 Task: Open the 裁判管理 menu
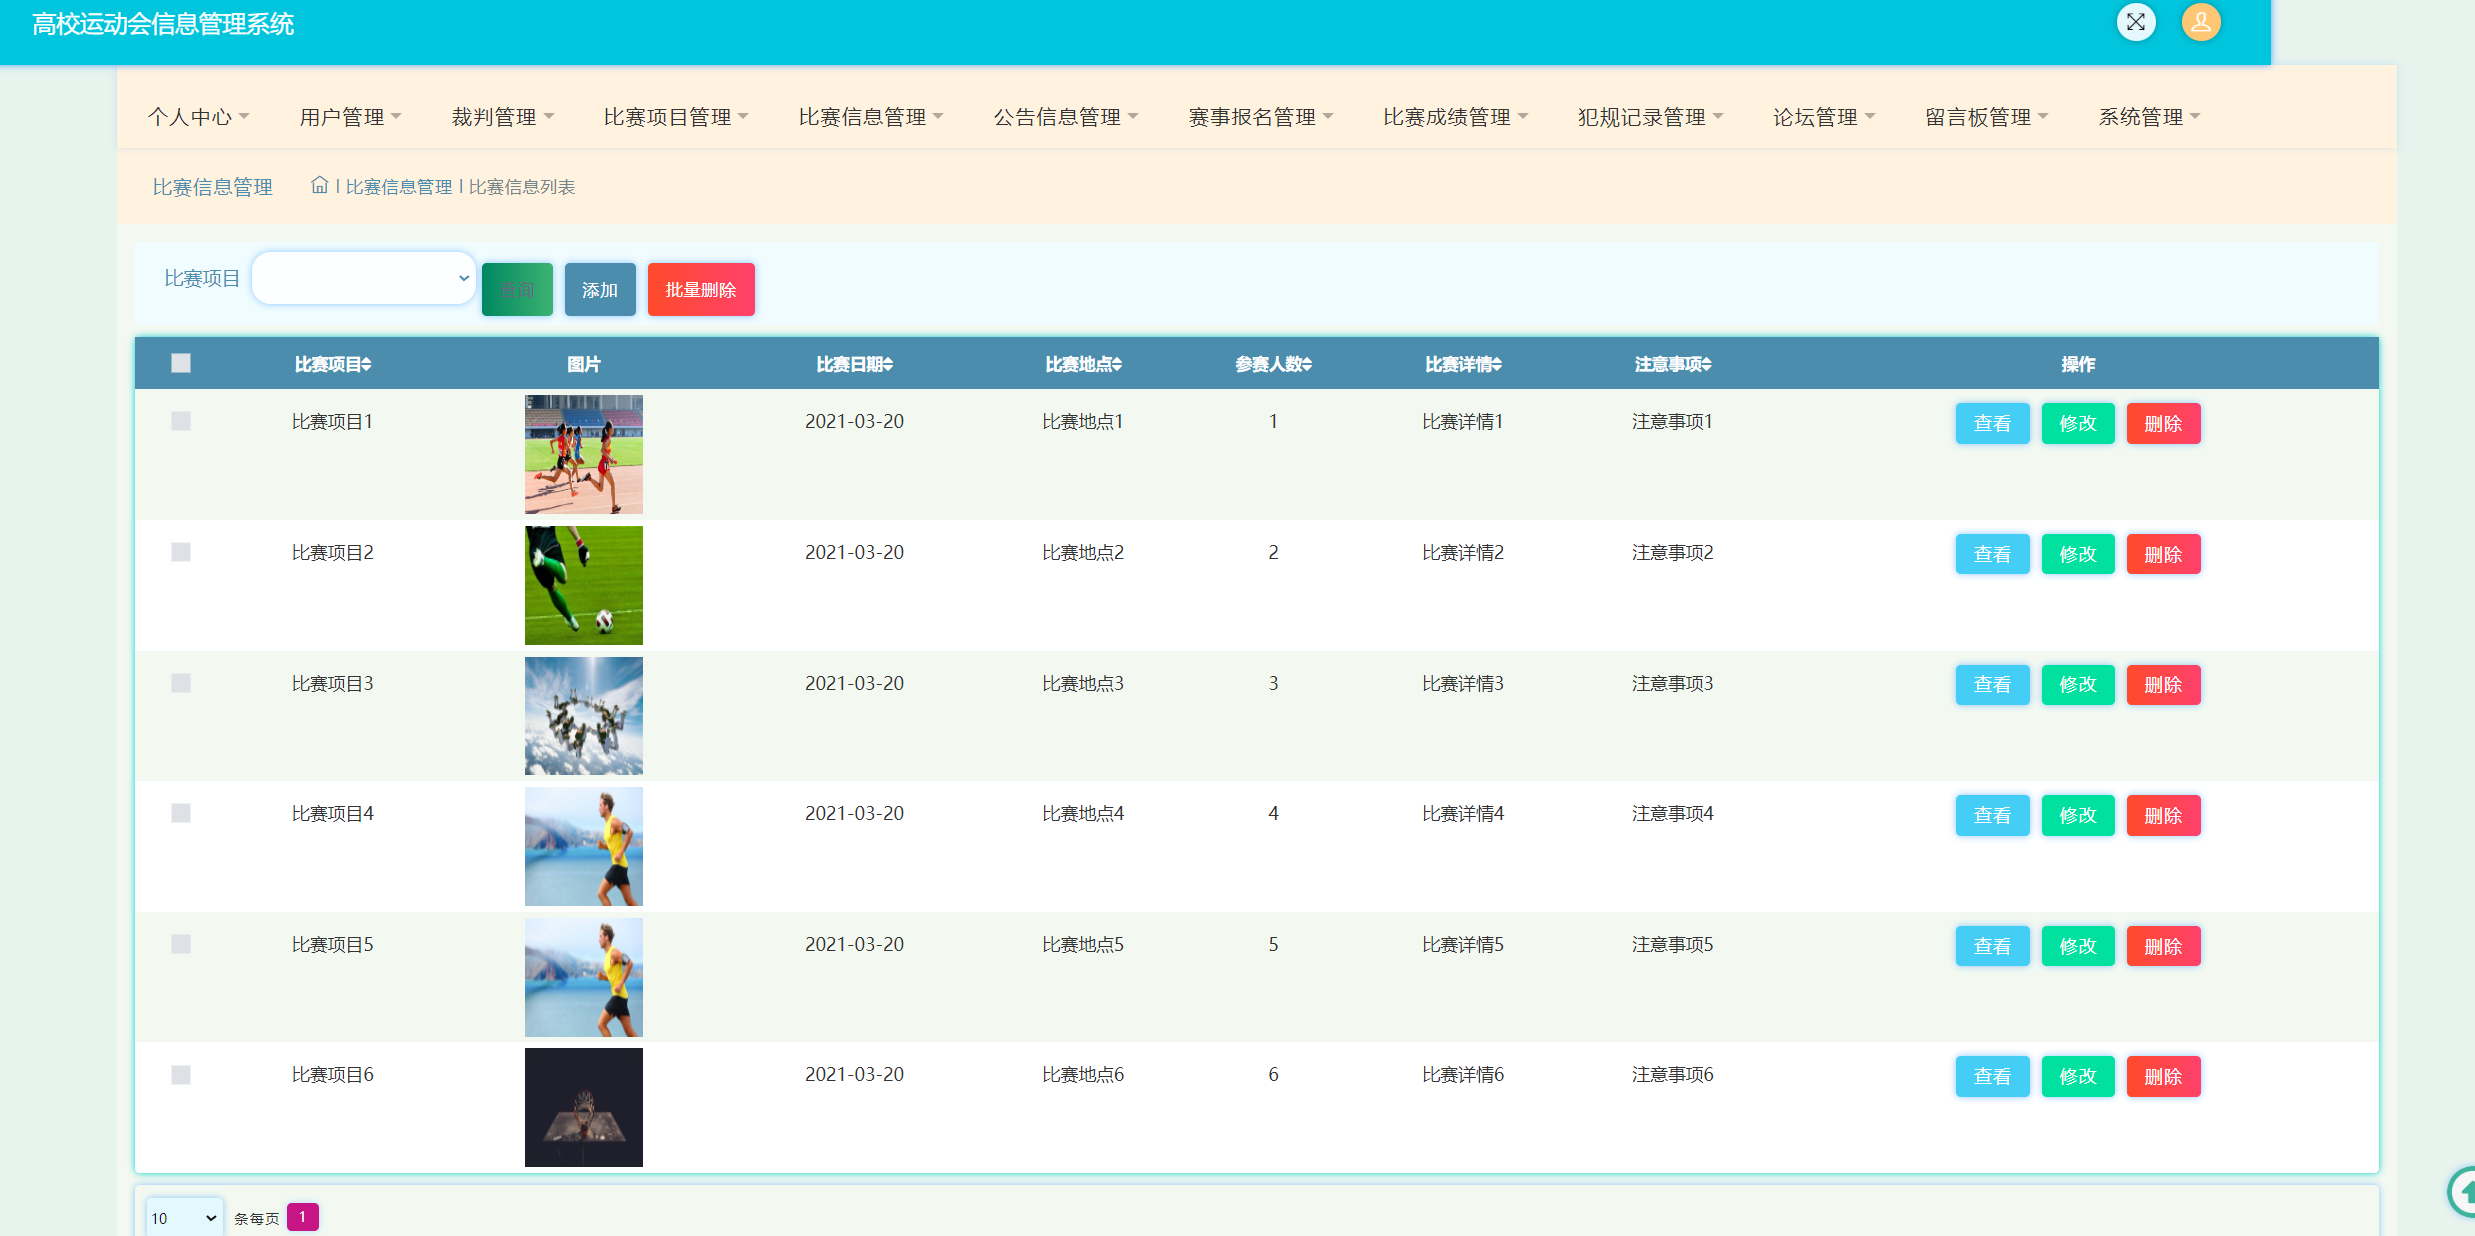pos(502,117)
